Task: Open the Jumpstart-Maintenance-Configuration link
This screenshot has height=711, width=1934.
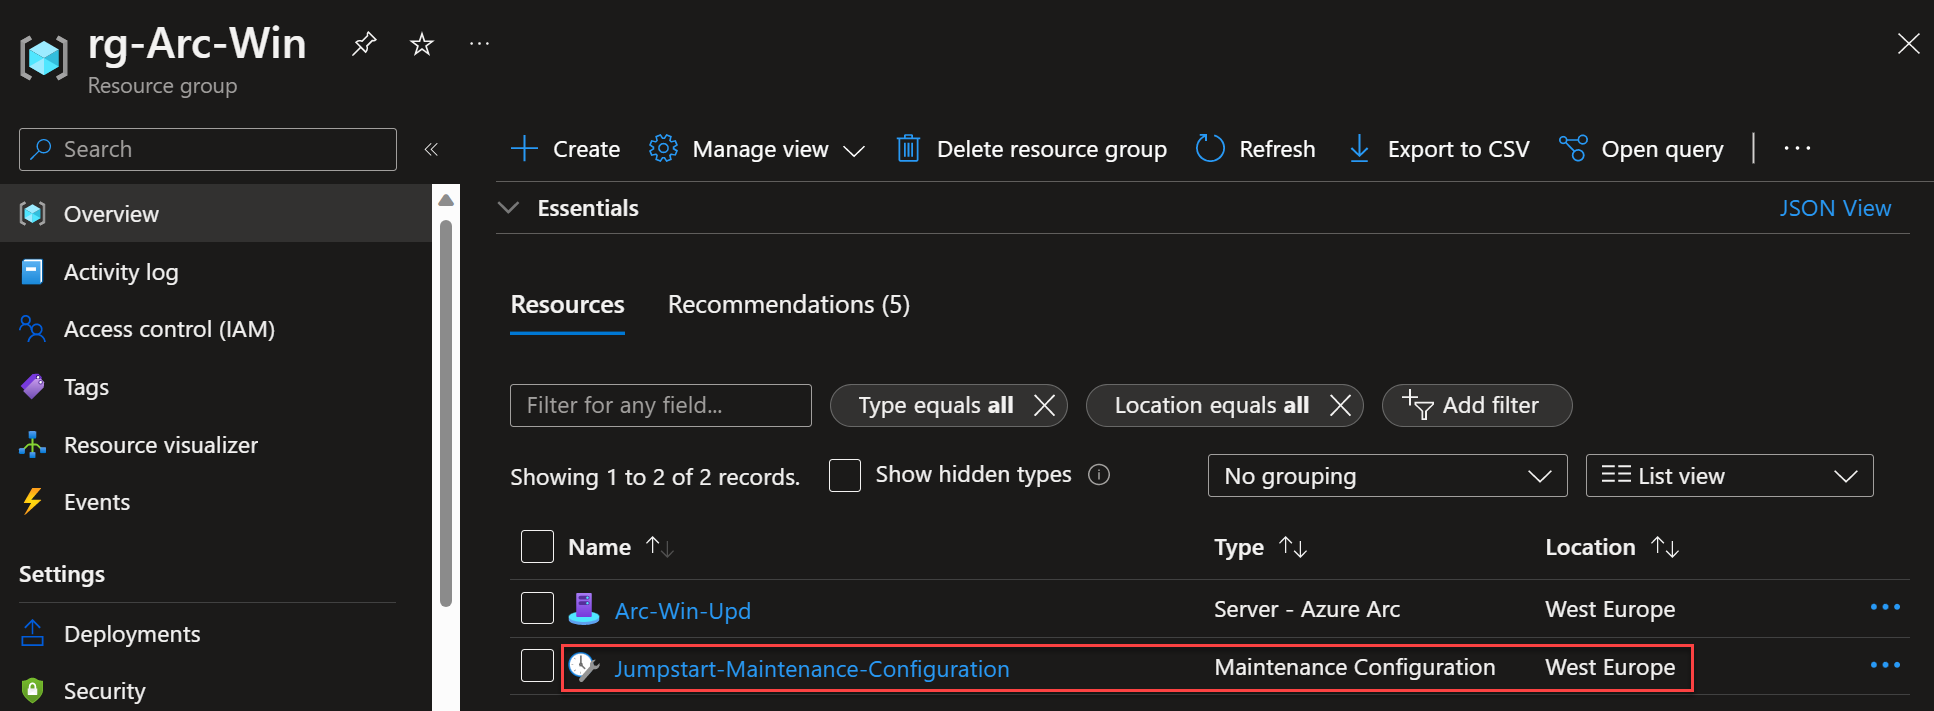Action: point(811,669)
